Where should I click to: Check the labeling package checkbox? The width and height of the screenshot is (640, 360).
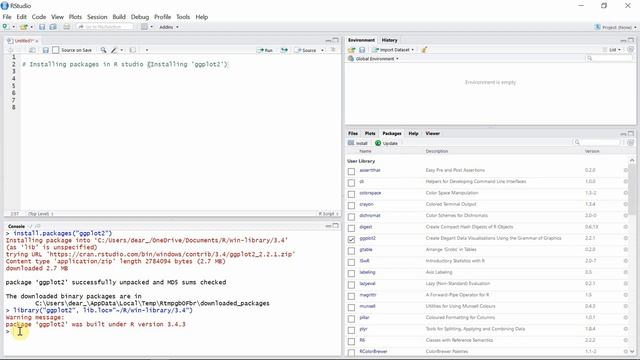pos(351,273)
